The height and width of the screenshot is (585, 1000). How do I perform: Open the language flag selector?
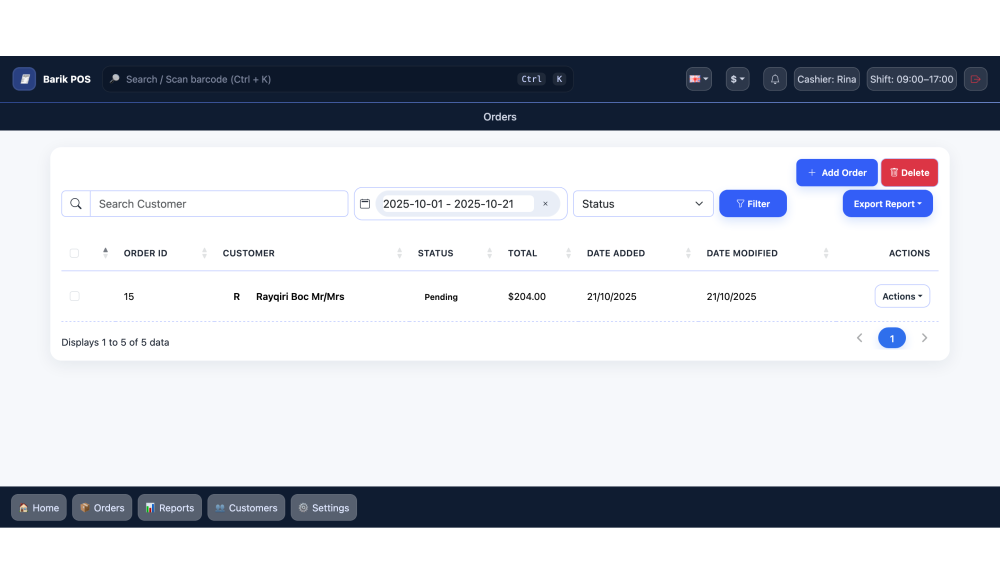click(x=698, y=79)
